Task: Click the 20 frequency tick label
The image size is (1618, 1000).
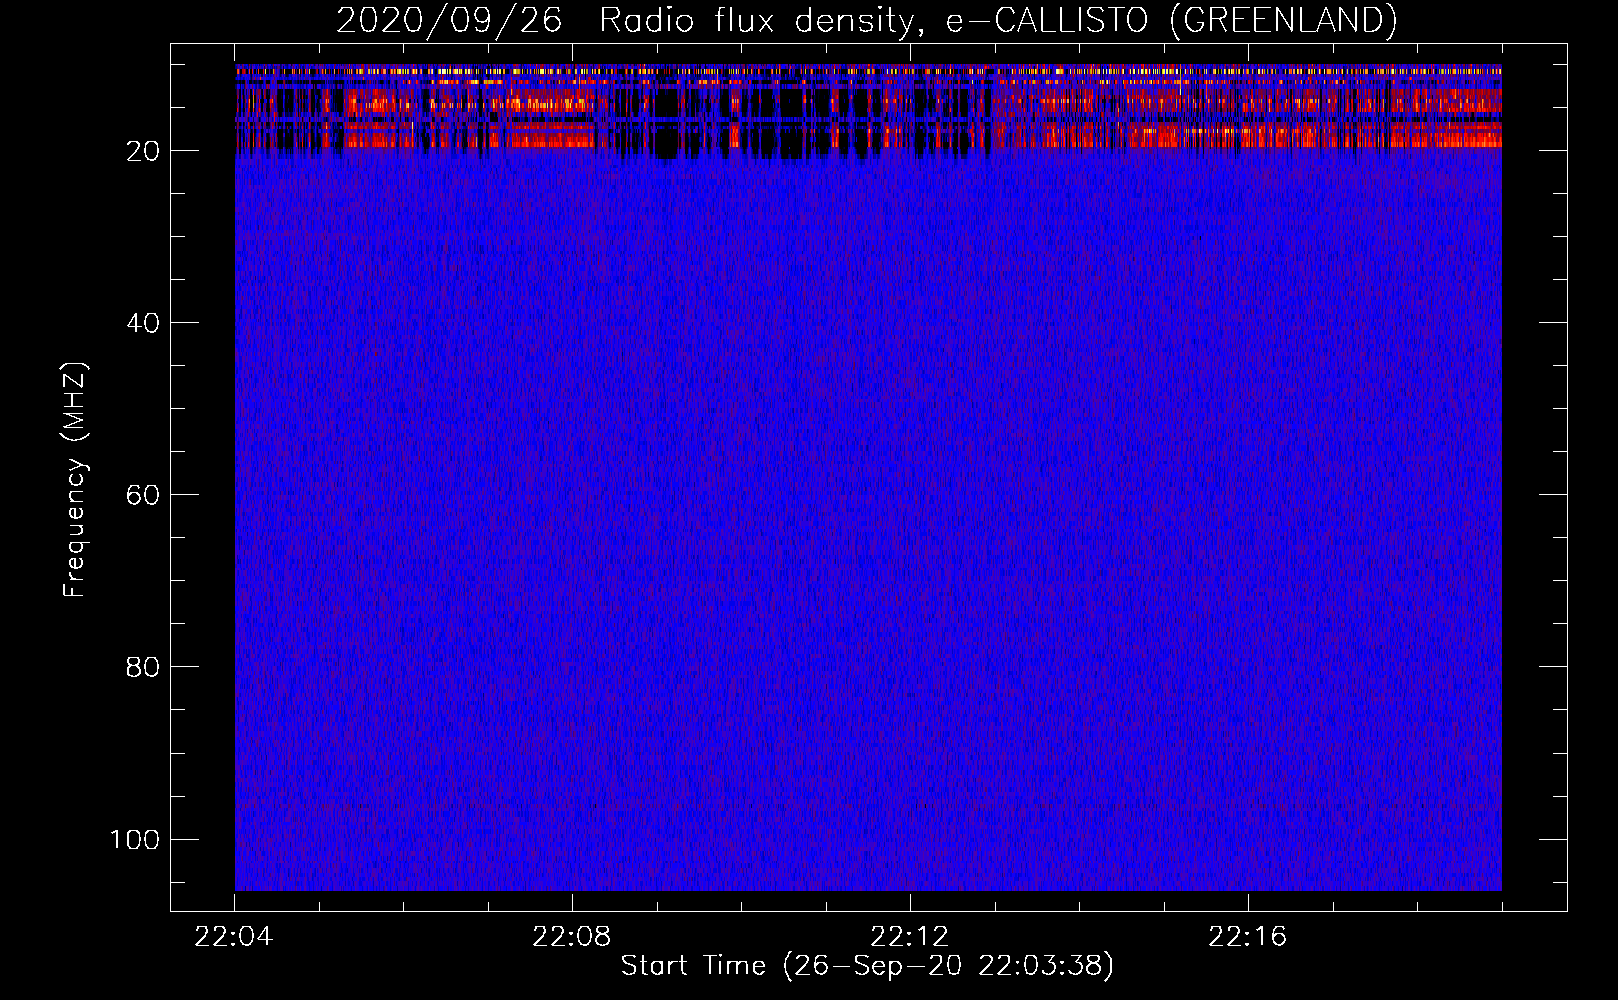Action: pos(143,151)
